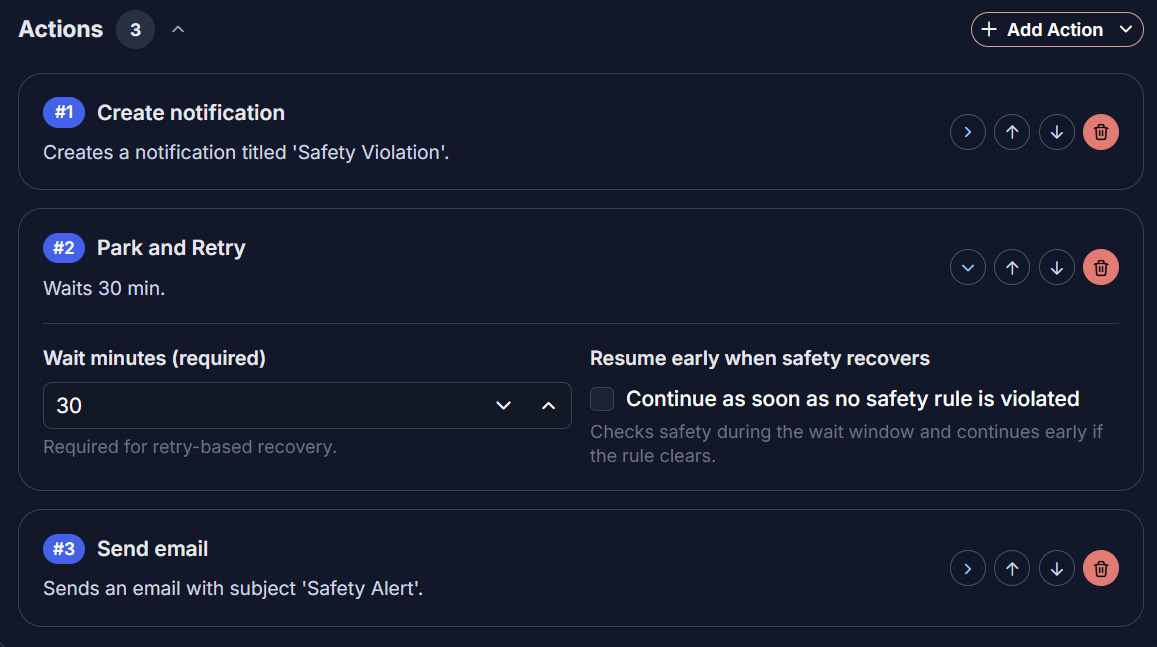The image size is (1157, 647).
Task: Move the 'Create notification' action up
Action: [x=1012, y=132]
